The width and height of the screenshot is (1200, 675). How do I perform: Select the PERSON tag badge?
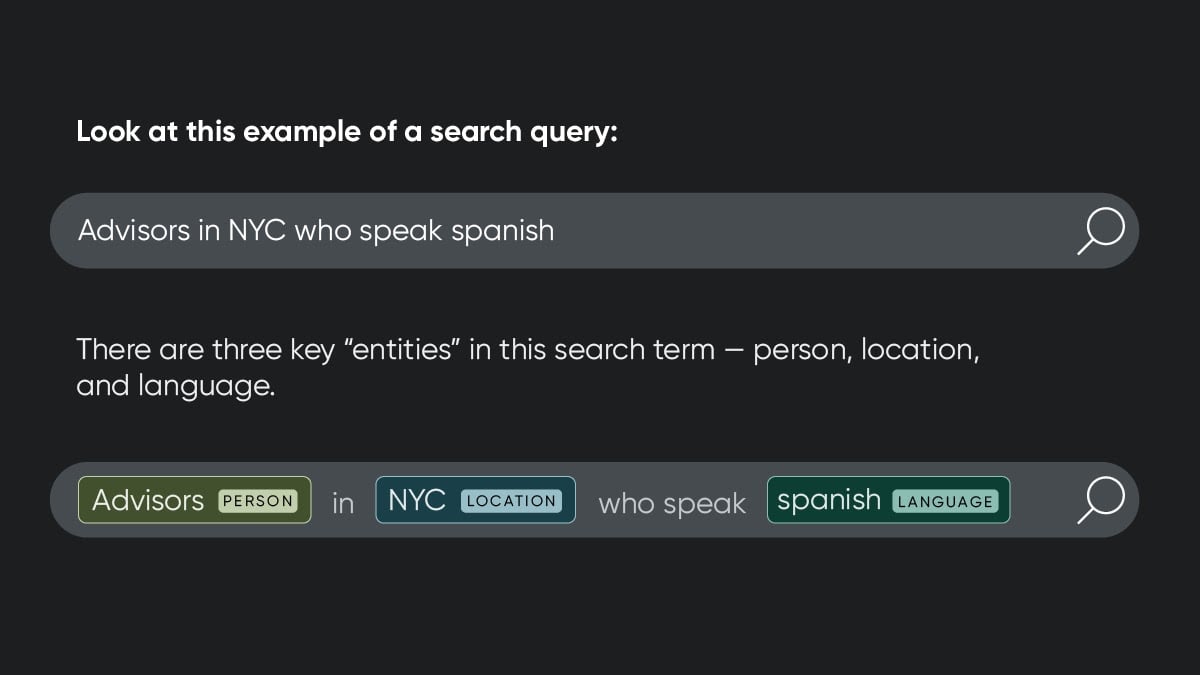pos(258,501)
